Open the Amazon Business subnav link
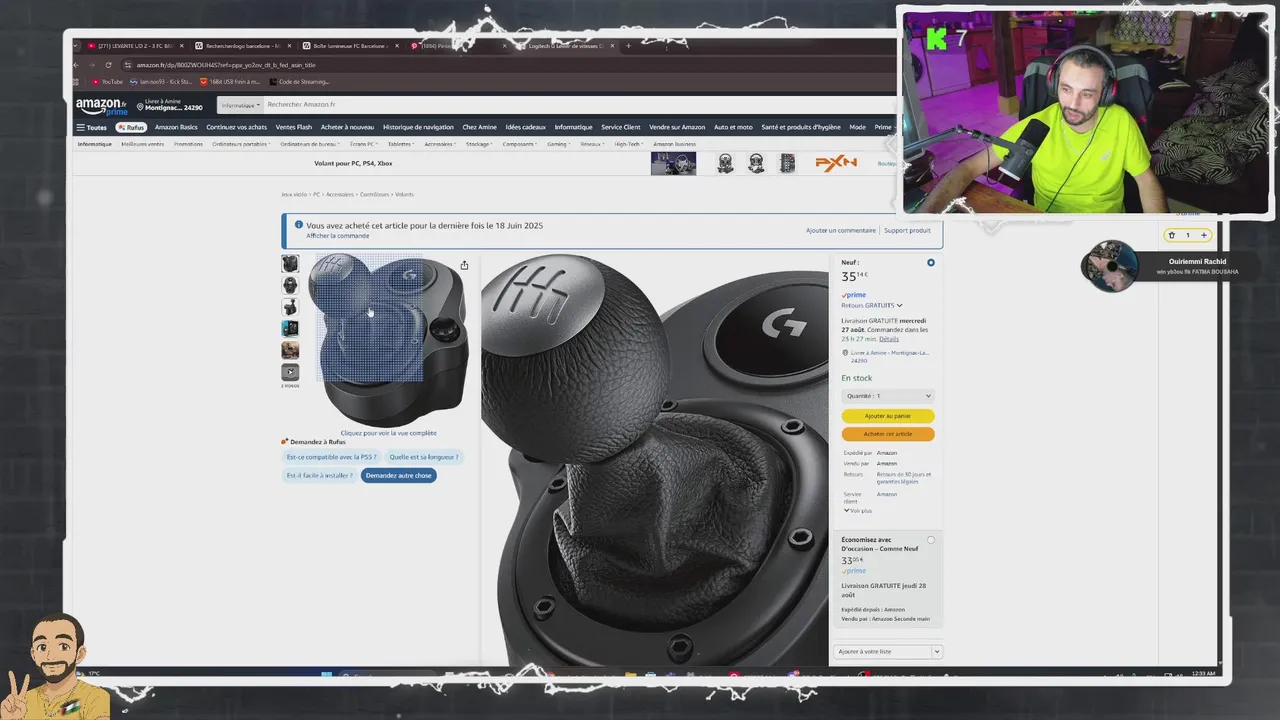This screenshot has height=720, width=1280. coord(674,144)
